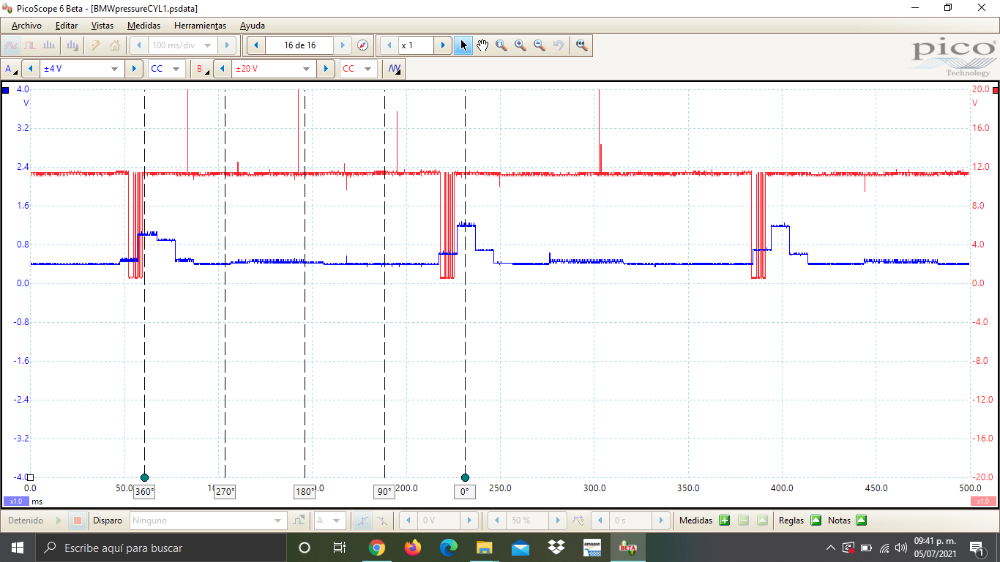Open the Herramientas menu
Viewport: 1000px width, 562px height.
200,25
